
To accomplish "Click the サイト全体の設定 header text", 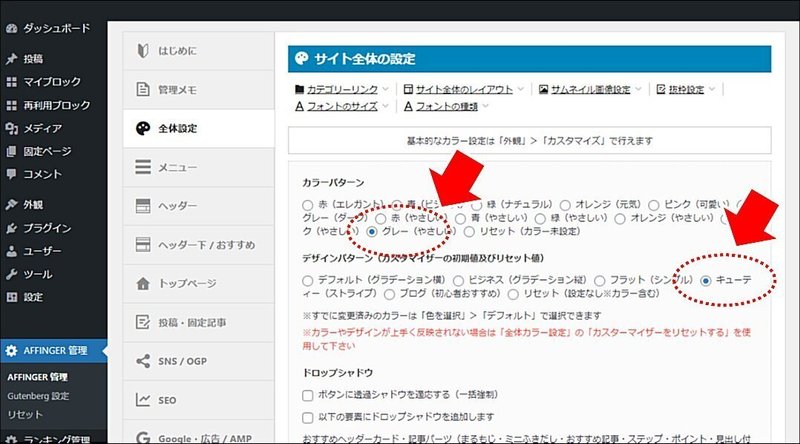I will (365, 59).
